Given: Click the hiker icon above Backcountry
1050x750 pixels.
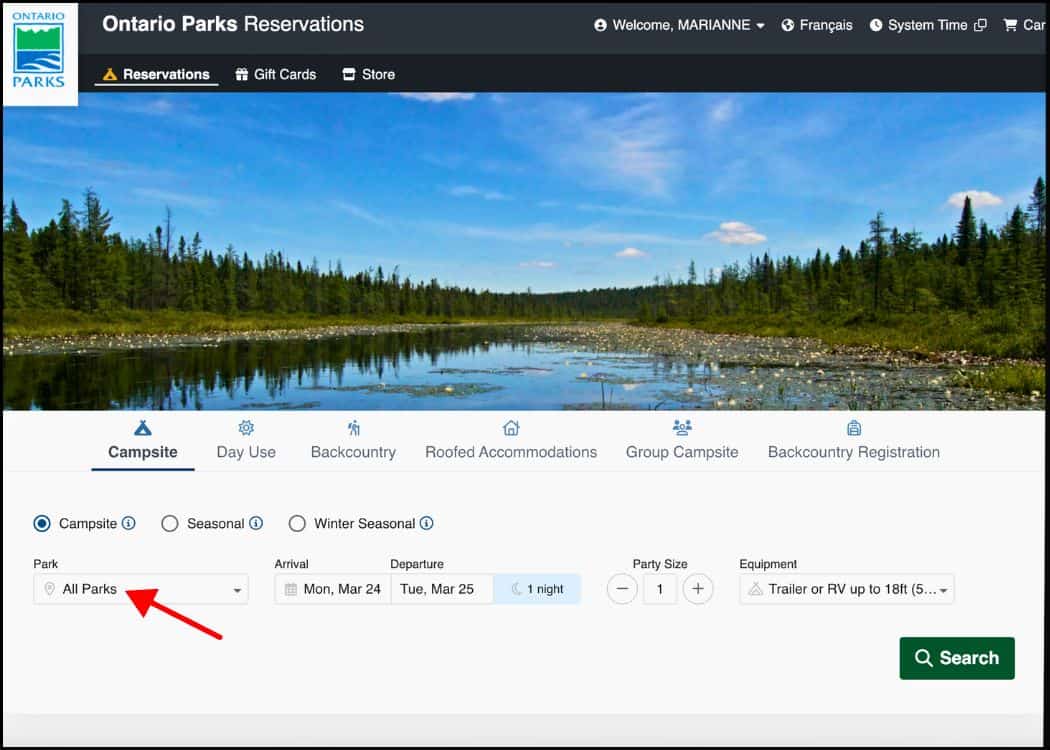Looking at the screenshot, I should (x=354, y=428).
